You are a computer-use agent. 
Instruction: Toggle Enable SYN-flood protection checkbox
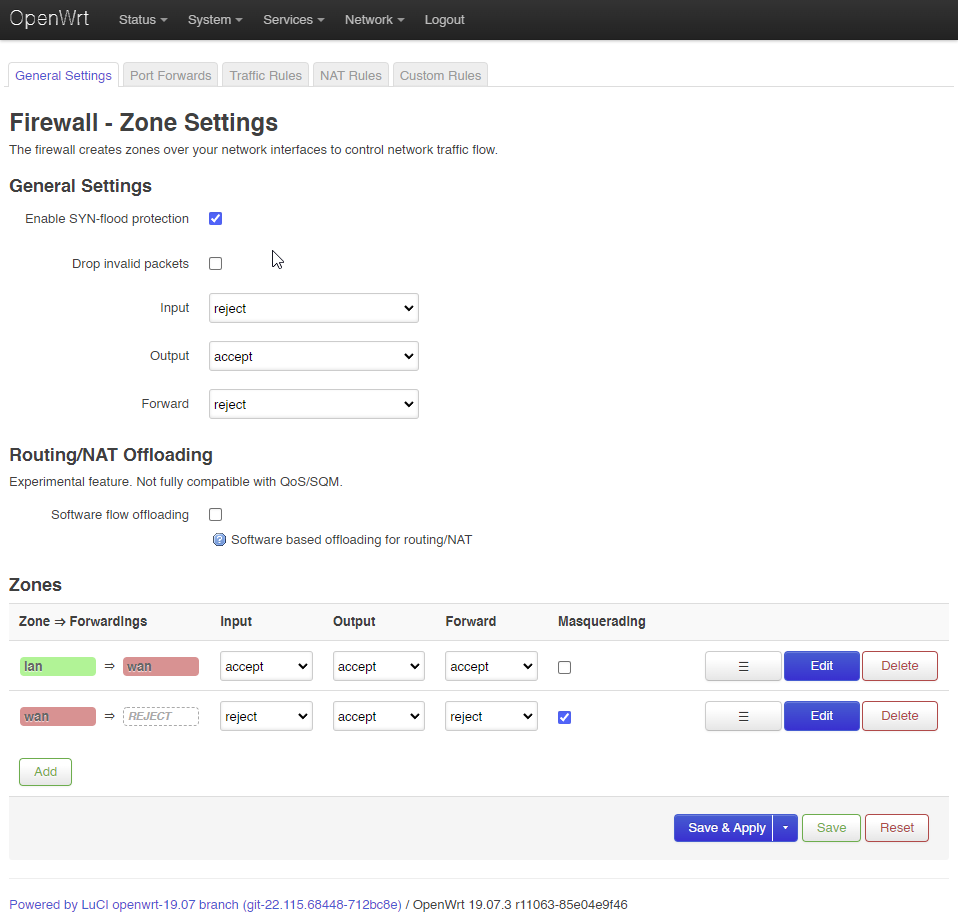pos(216,219)
